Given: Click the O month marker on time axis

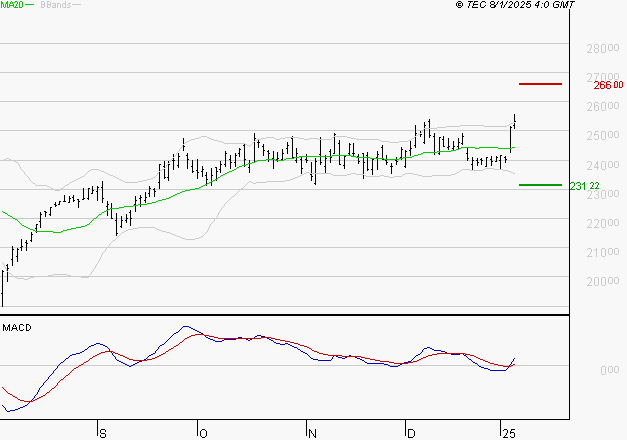Looking at the screenshot, I should 203,434.
